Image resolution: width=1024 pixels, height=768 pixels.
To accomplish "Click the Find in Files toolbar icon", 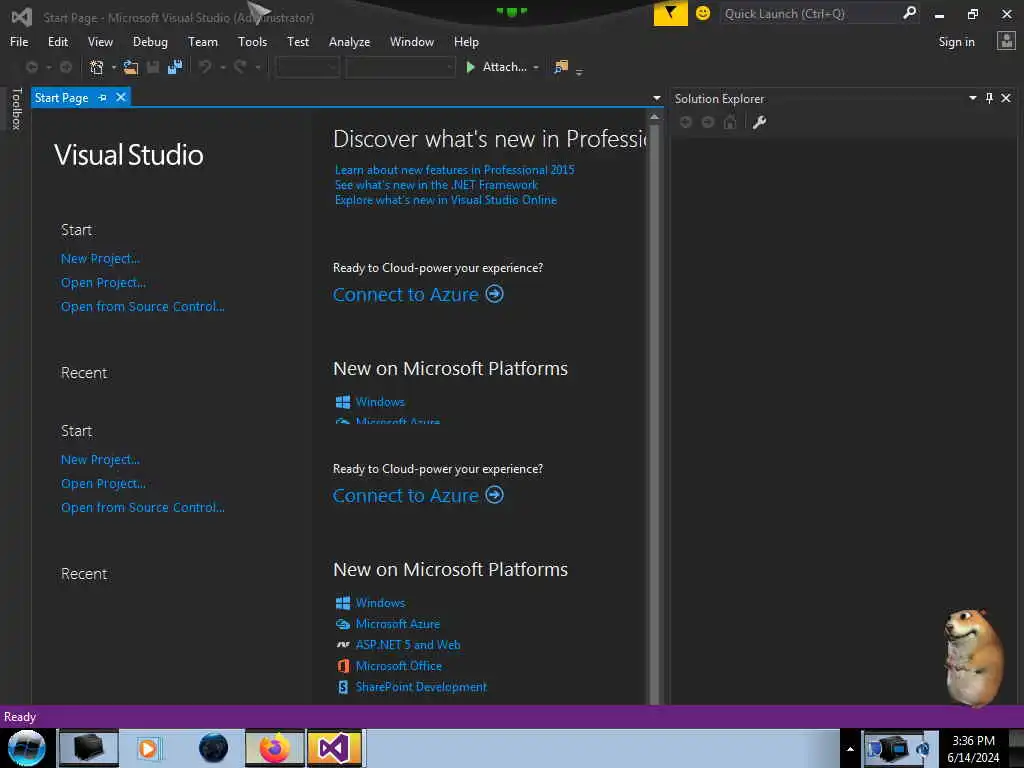I will coord(561,67).
